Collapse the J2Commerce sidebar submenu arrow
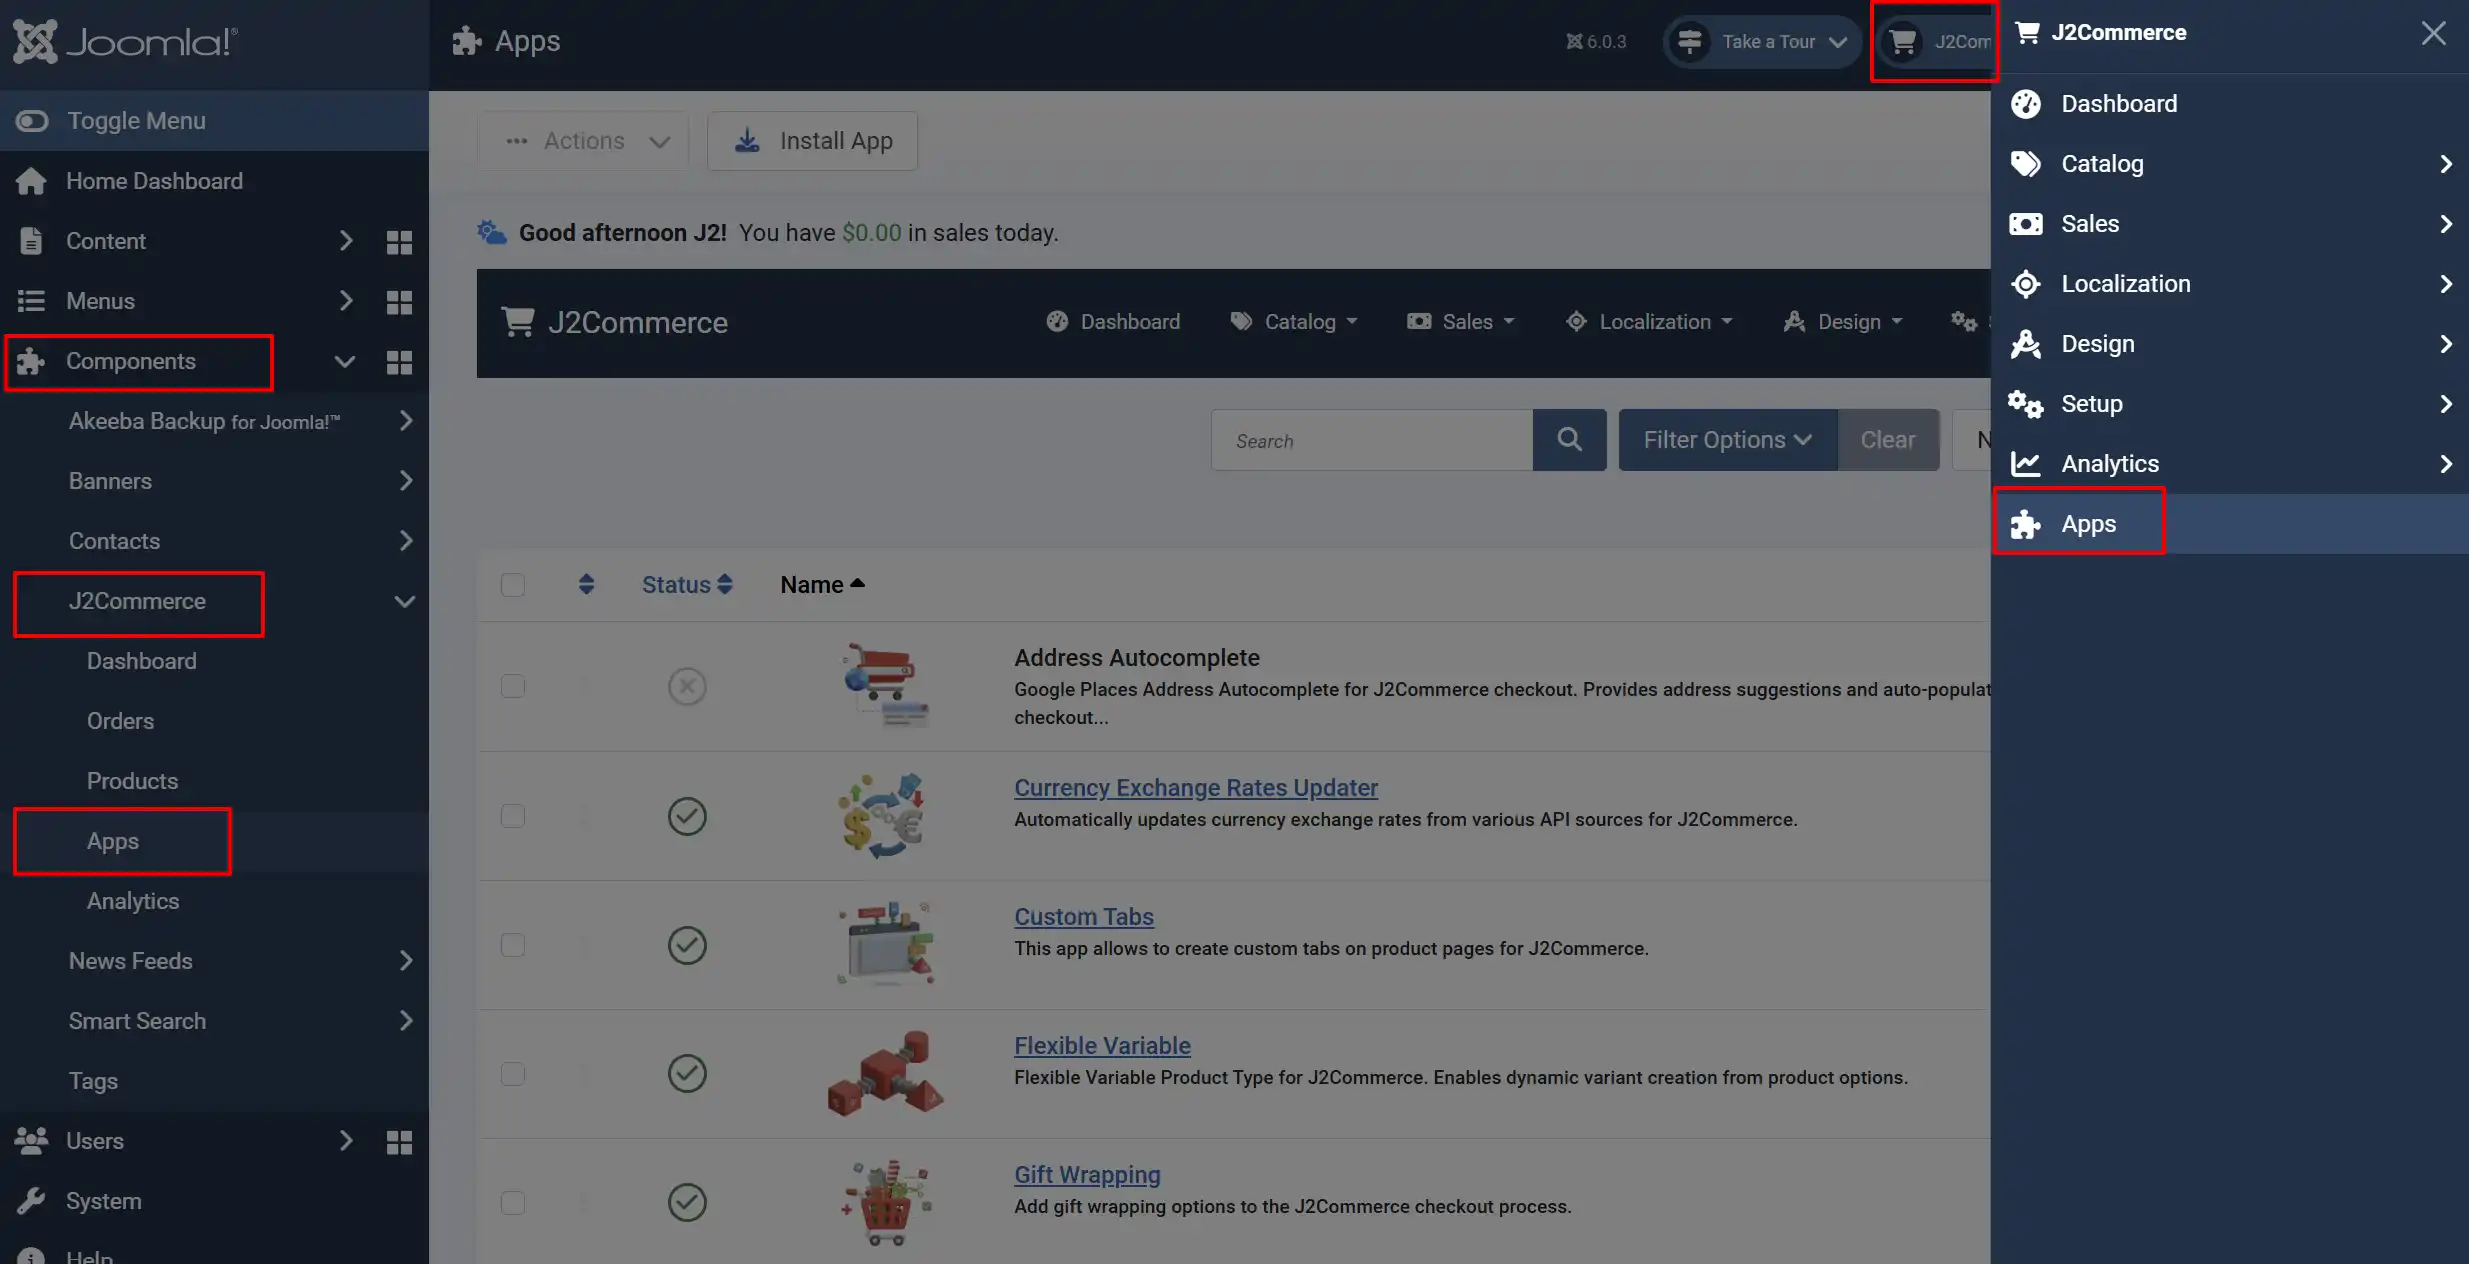Screen dimensions: 2469x1264 click(404, 602)
